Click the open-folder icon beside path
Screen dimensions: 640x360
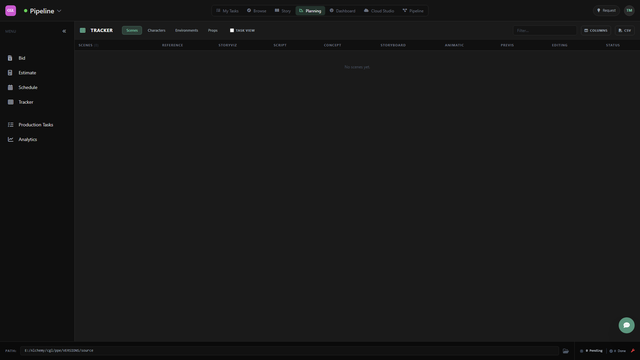pyautogui.click(x=565, y=351)
